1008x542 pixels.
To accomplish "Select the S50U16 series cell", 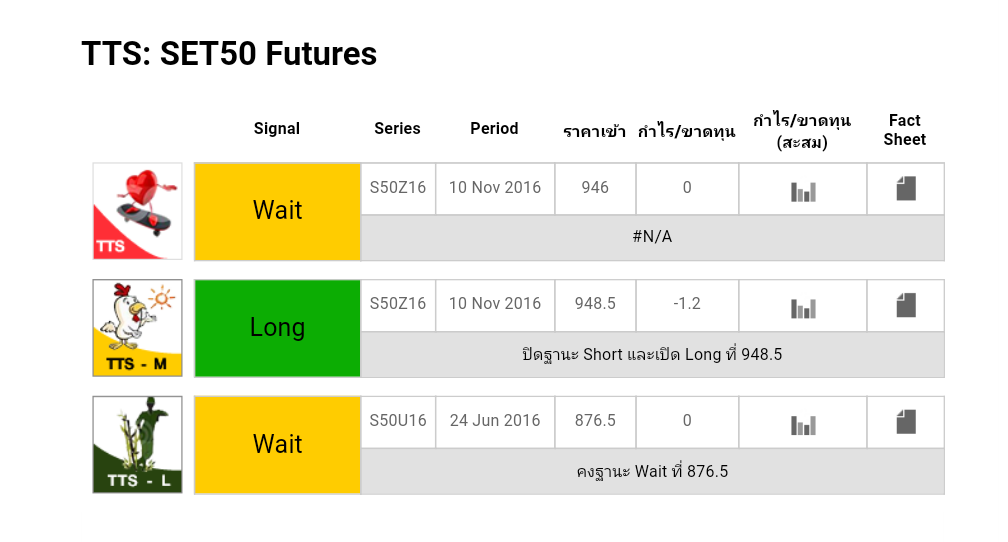I will click(x=398, y=421).
